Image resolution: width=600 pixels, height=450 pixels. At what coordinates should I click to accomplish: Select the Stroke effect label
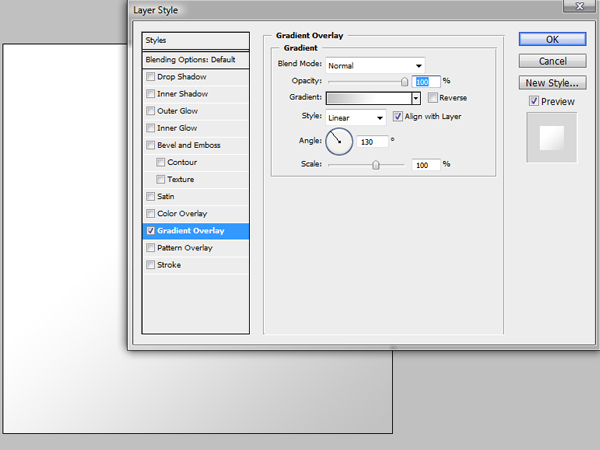pyautogui.click(x=169, y=265)
